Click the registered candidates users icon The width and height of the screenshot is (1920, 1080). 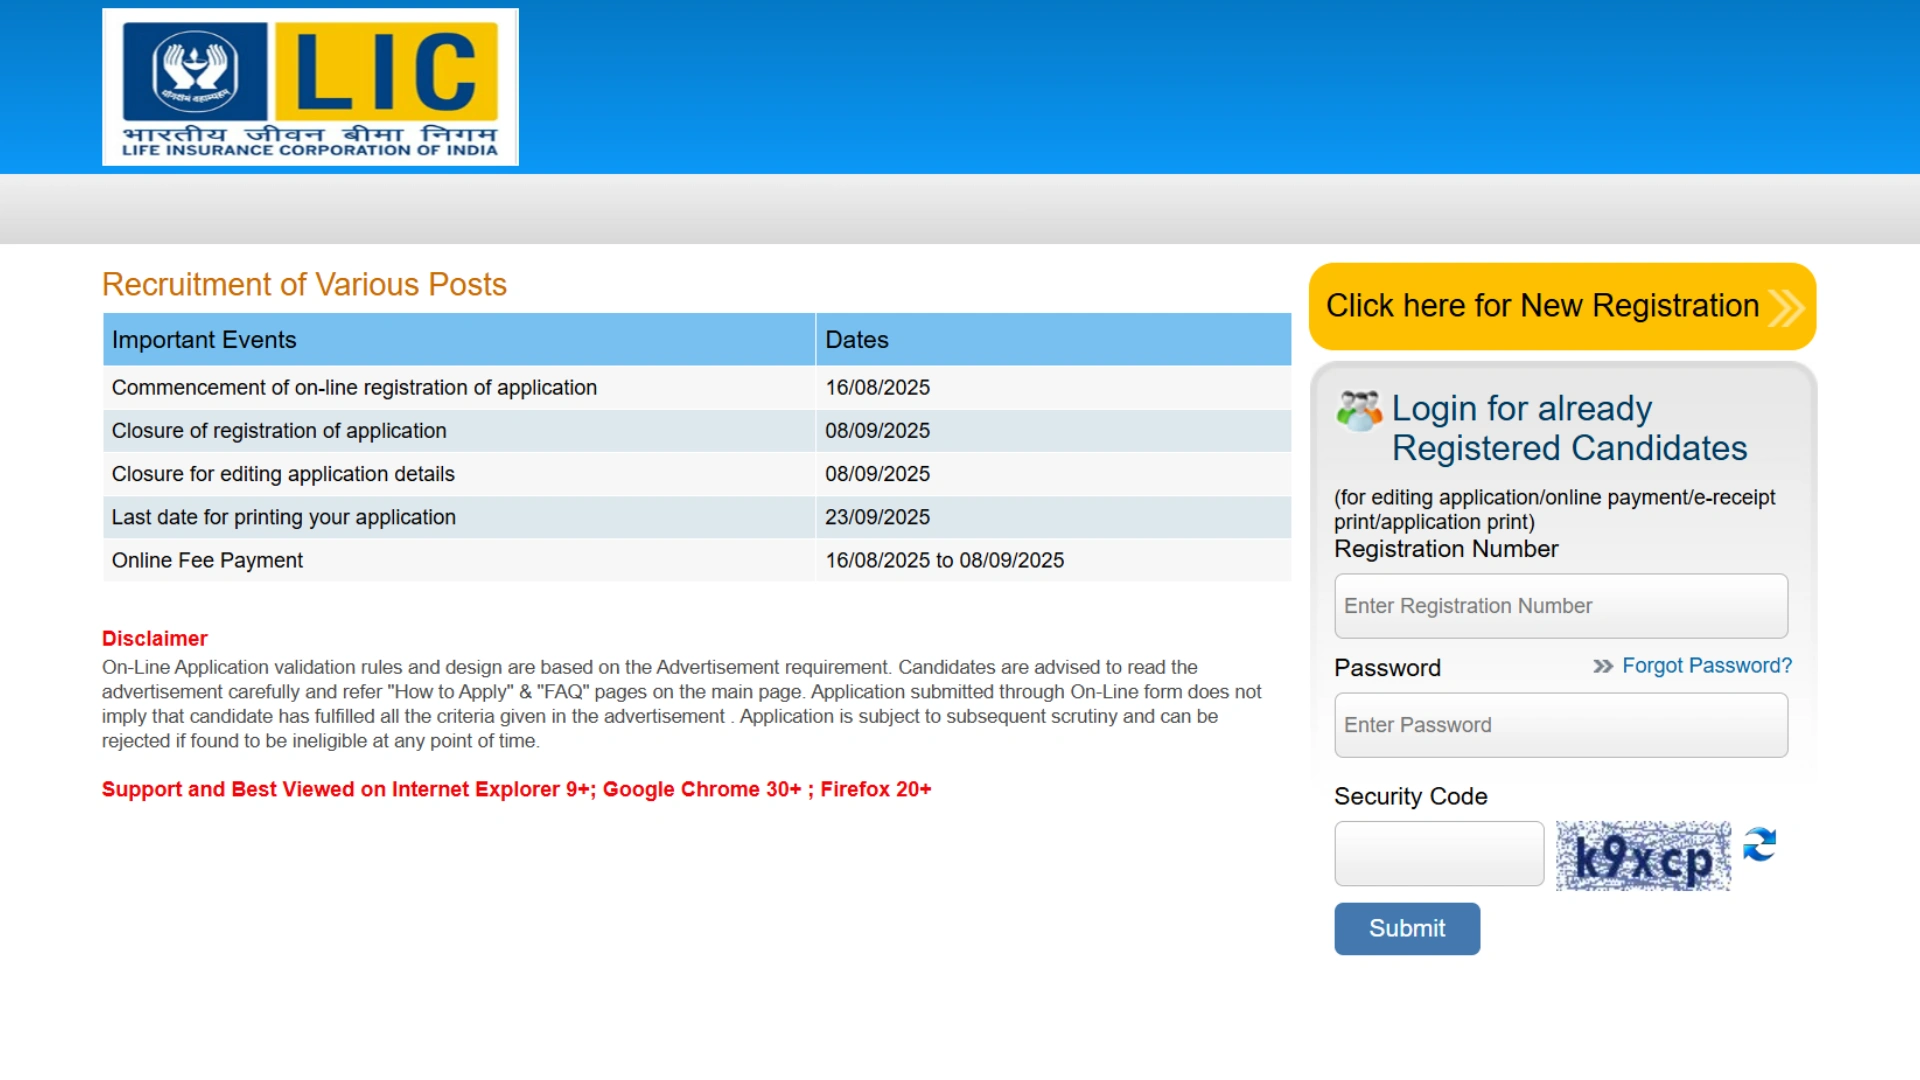point(1358,411)
